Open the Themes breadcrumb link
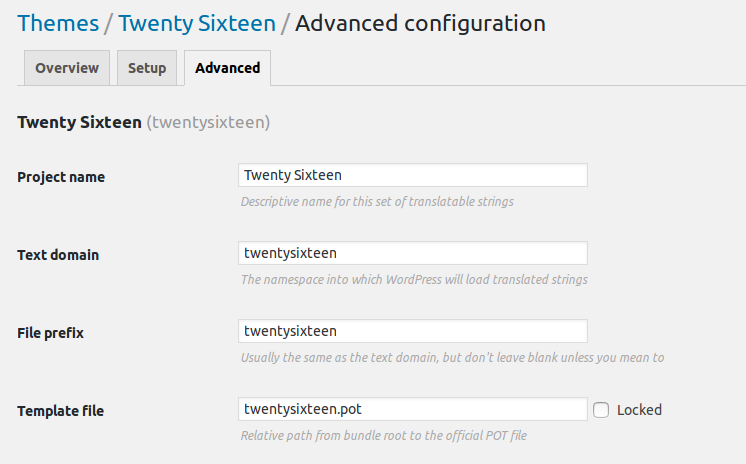Image resolution: width=746 pixels, height=464 pixels. 58,23
